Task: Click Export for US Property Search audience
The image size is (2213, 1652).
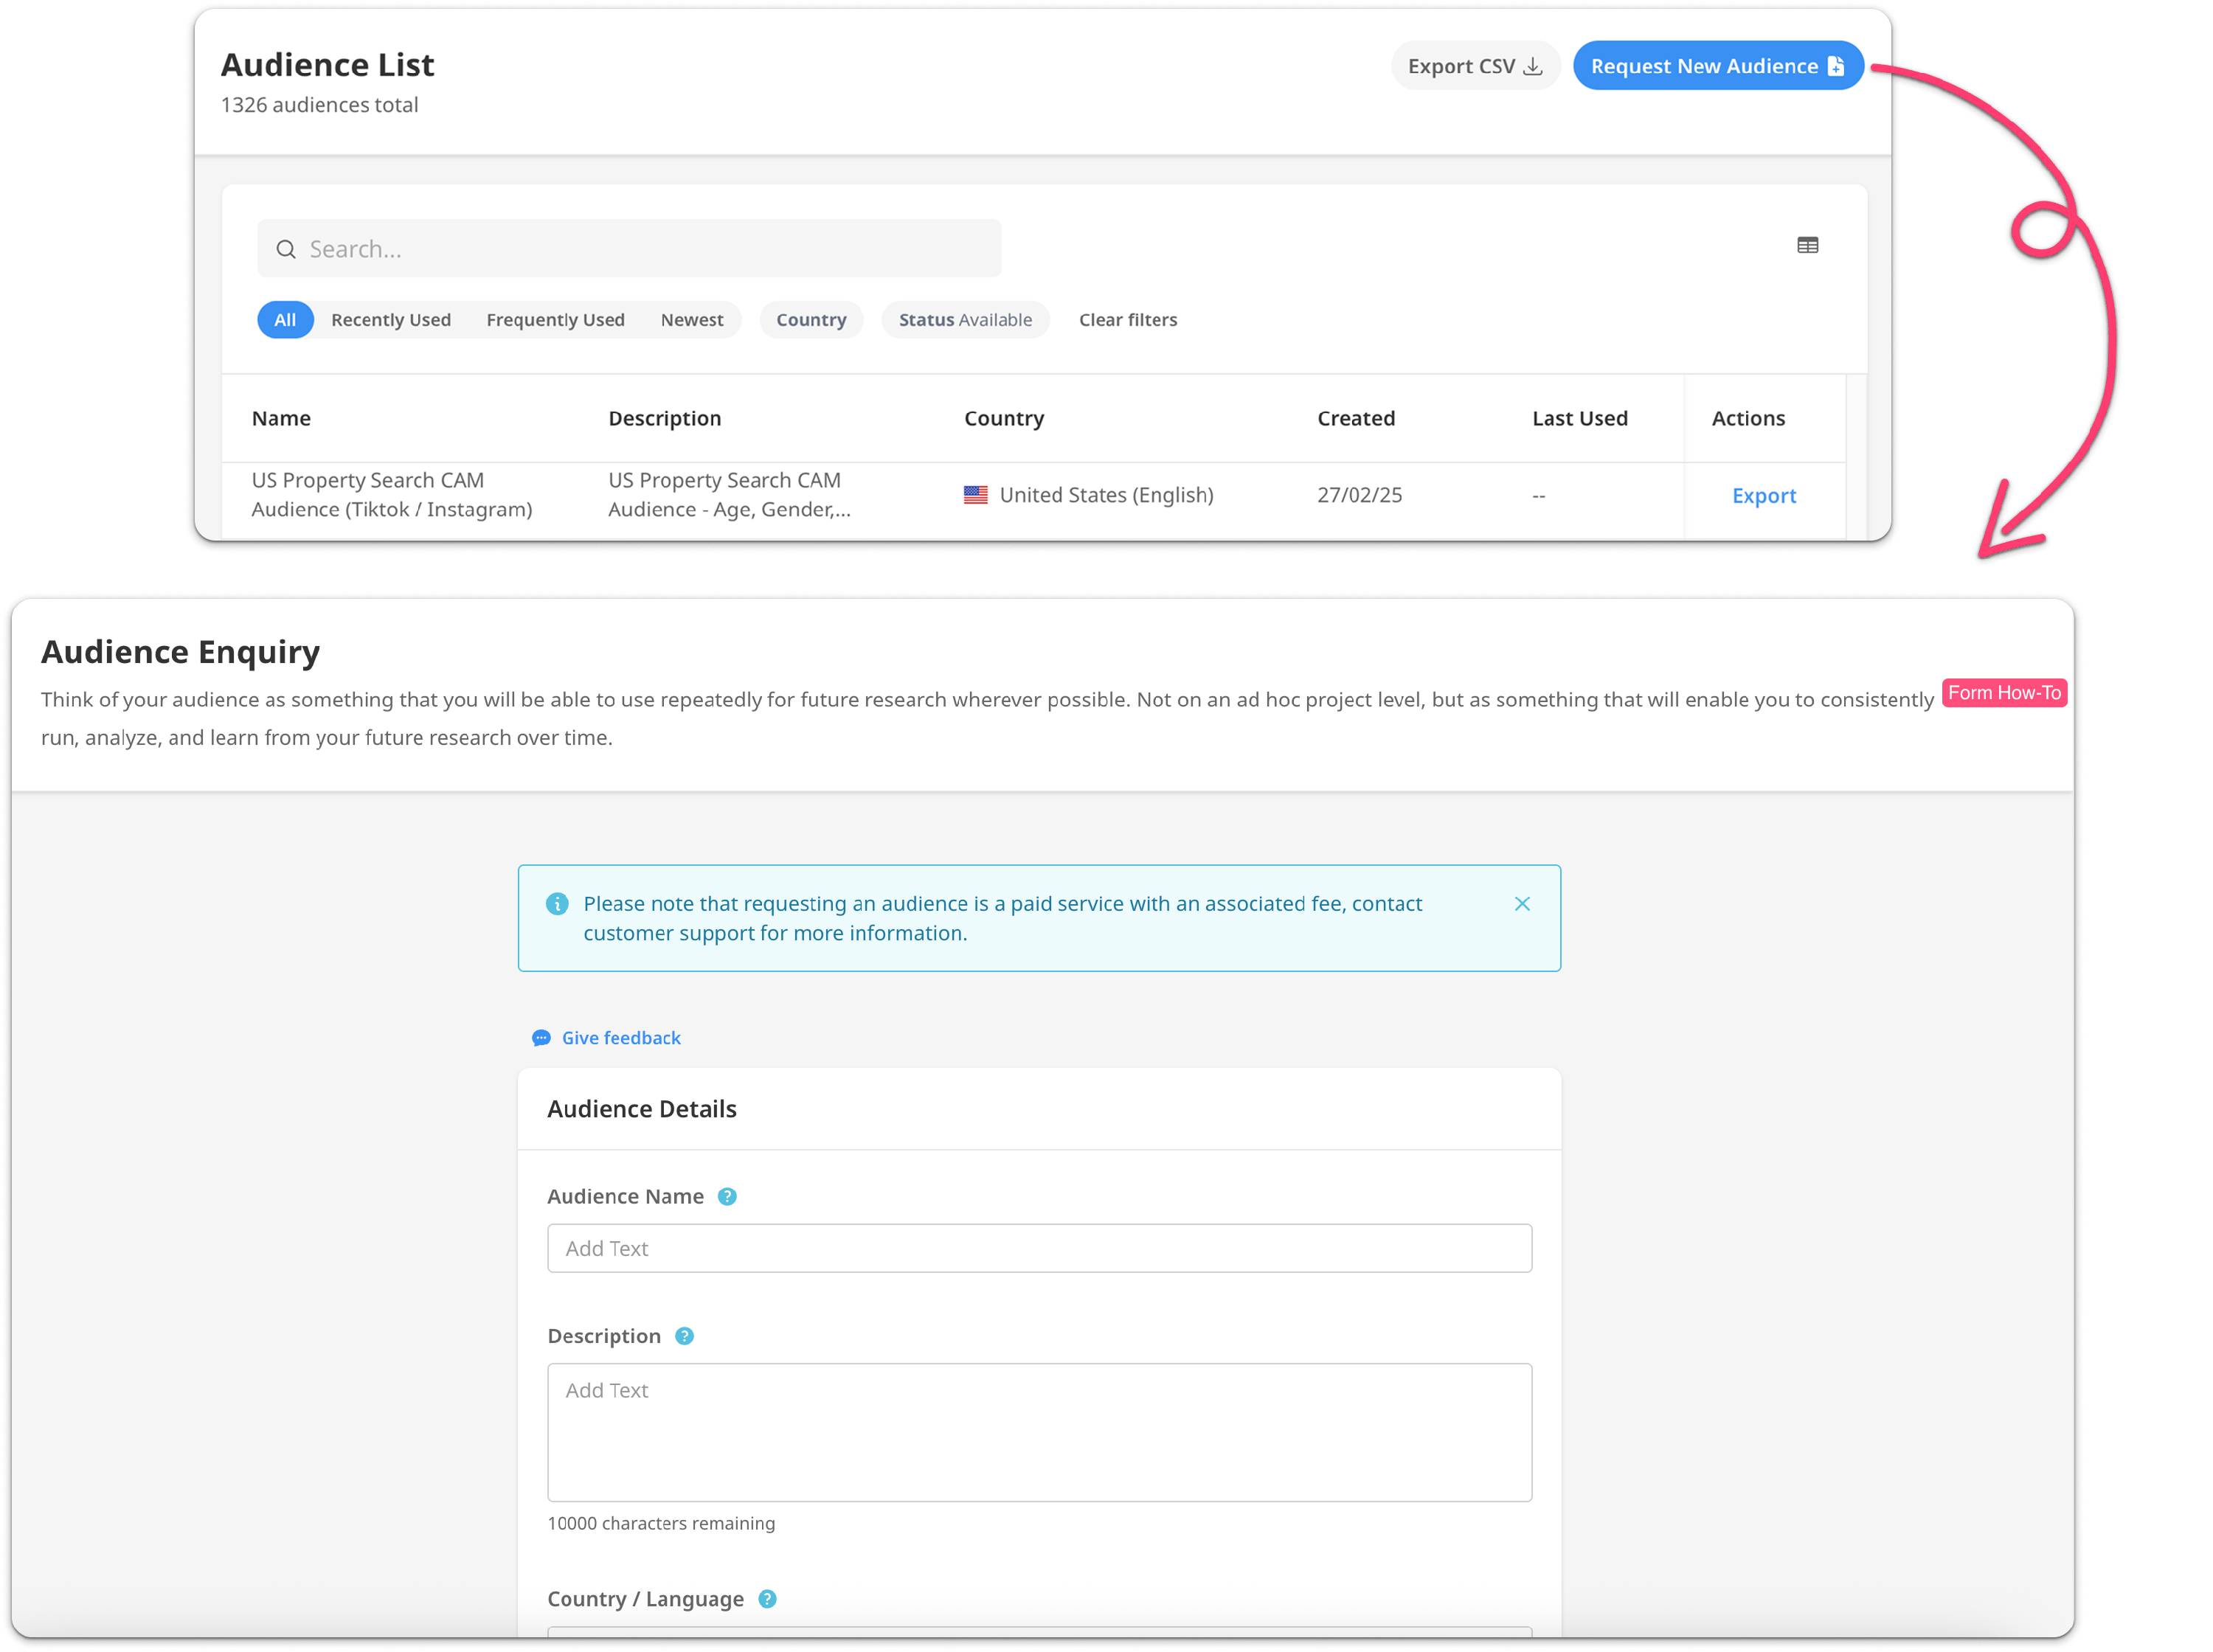Action: coord(1763,495)
